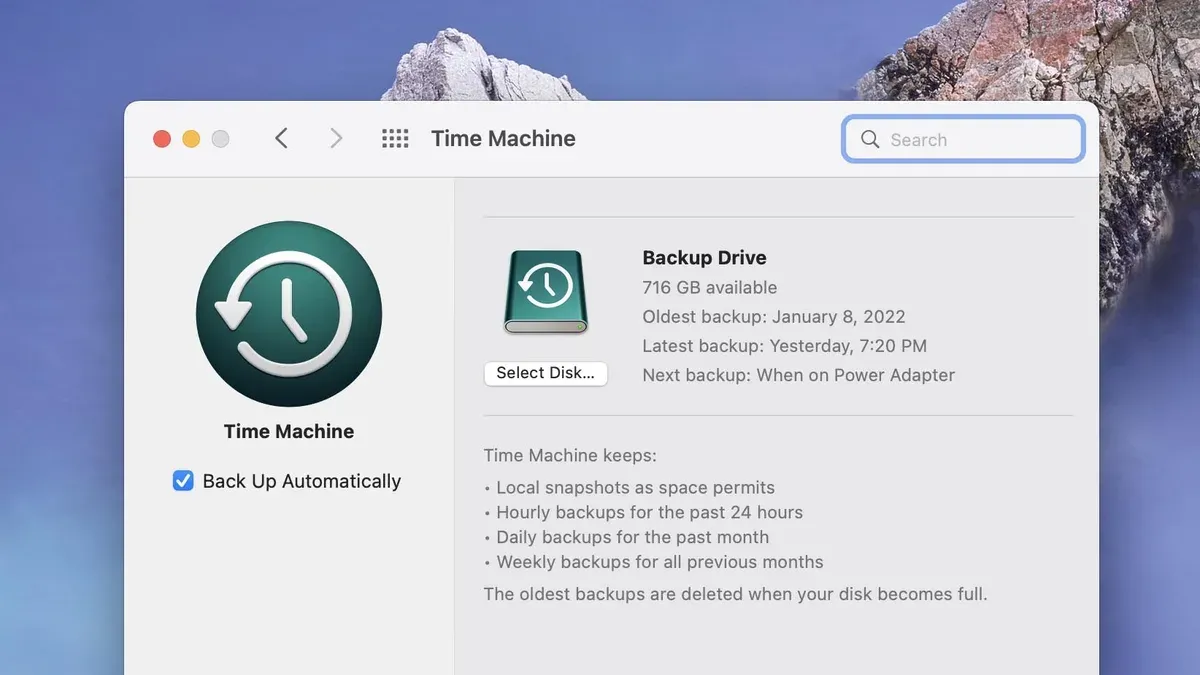Close the Time Machine window
Screen dimensions: 1200x675
pos(162,139)
